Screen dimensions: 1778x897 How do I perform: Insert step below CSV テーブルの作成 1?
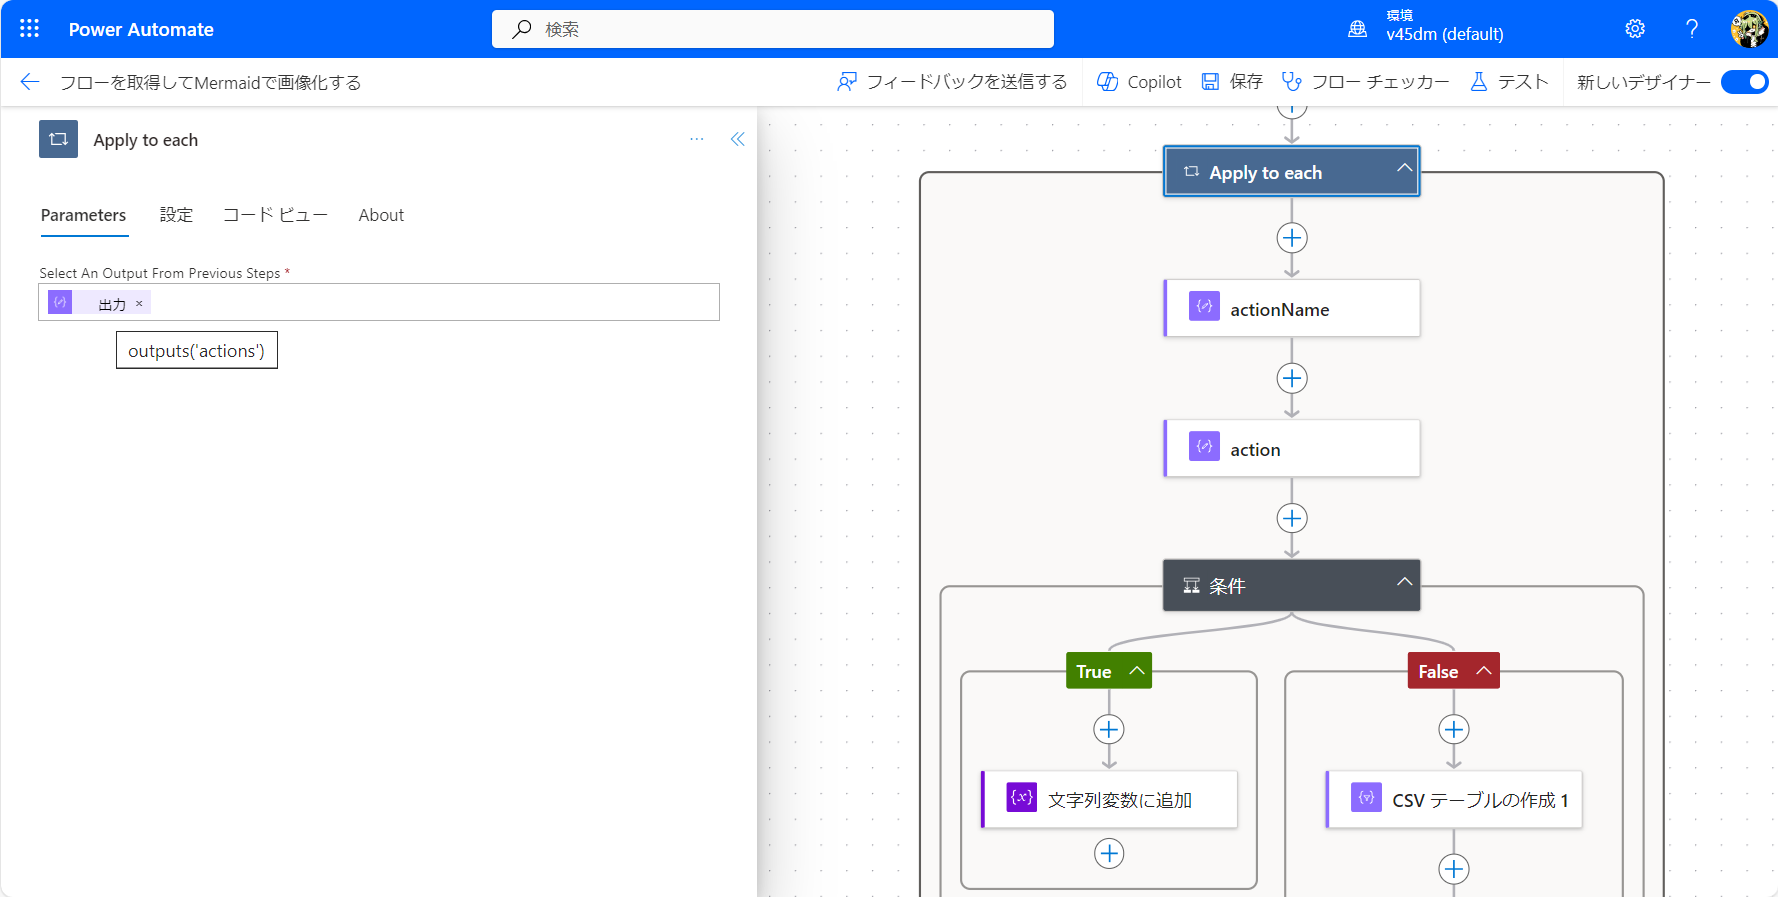pyautogui.click(x=1454, y=869)
